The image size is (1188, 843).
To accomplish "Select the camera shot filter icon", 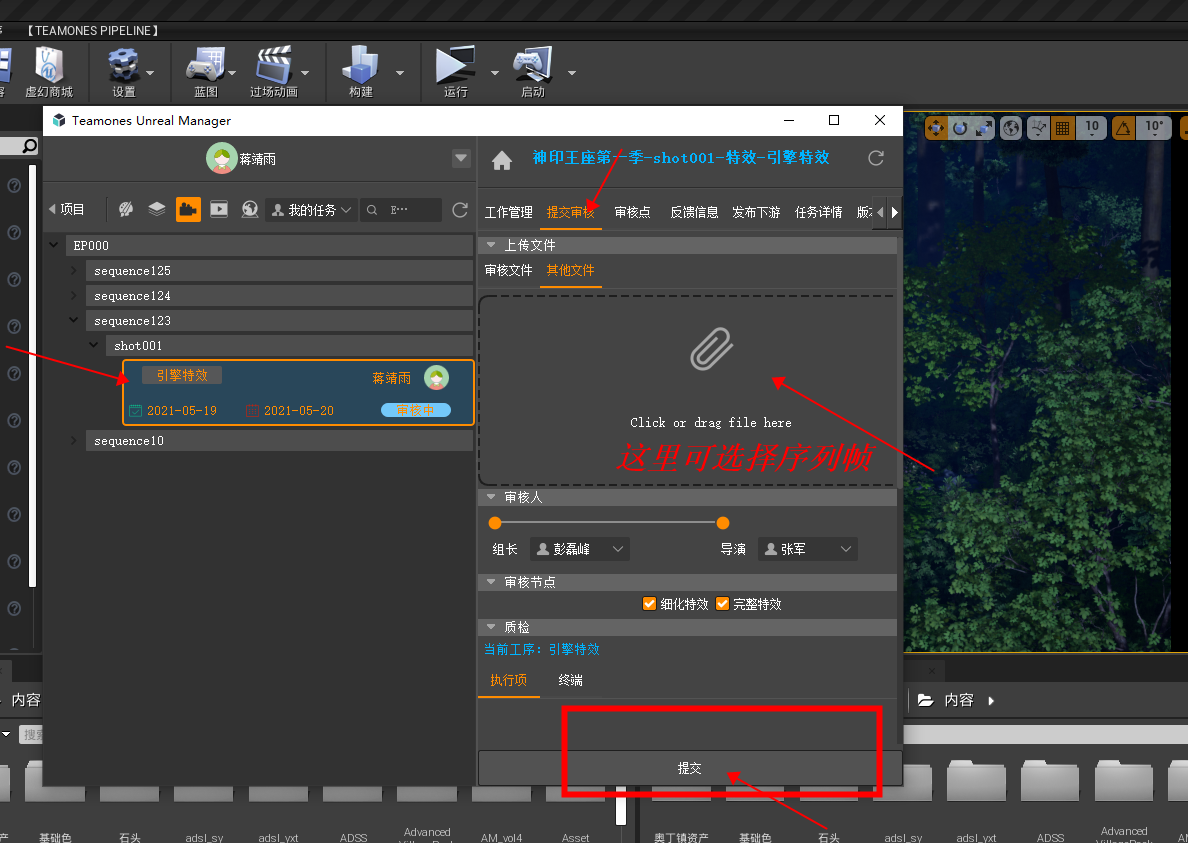I will tap(188, 209).
